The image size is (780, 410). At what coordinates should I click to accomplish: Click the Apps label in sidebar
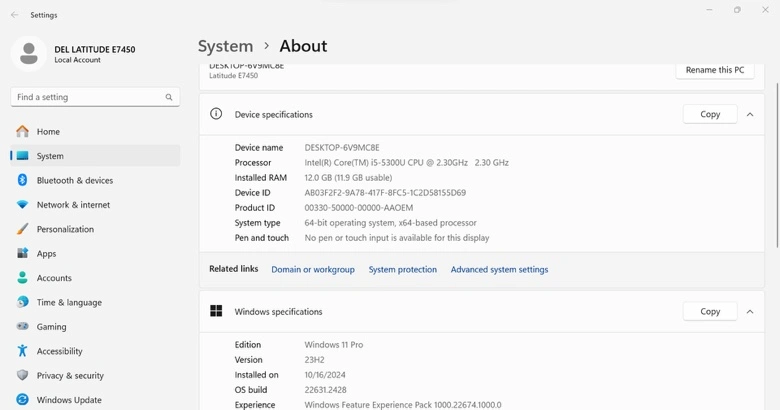[x=46, y=253]
